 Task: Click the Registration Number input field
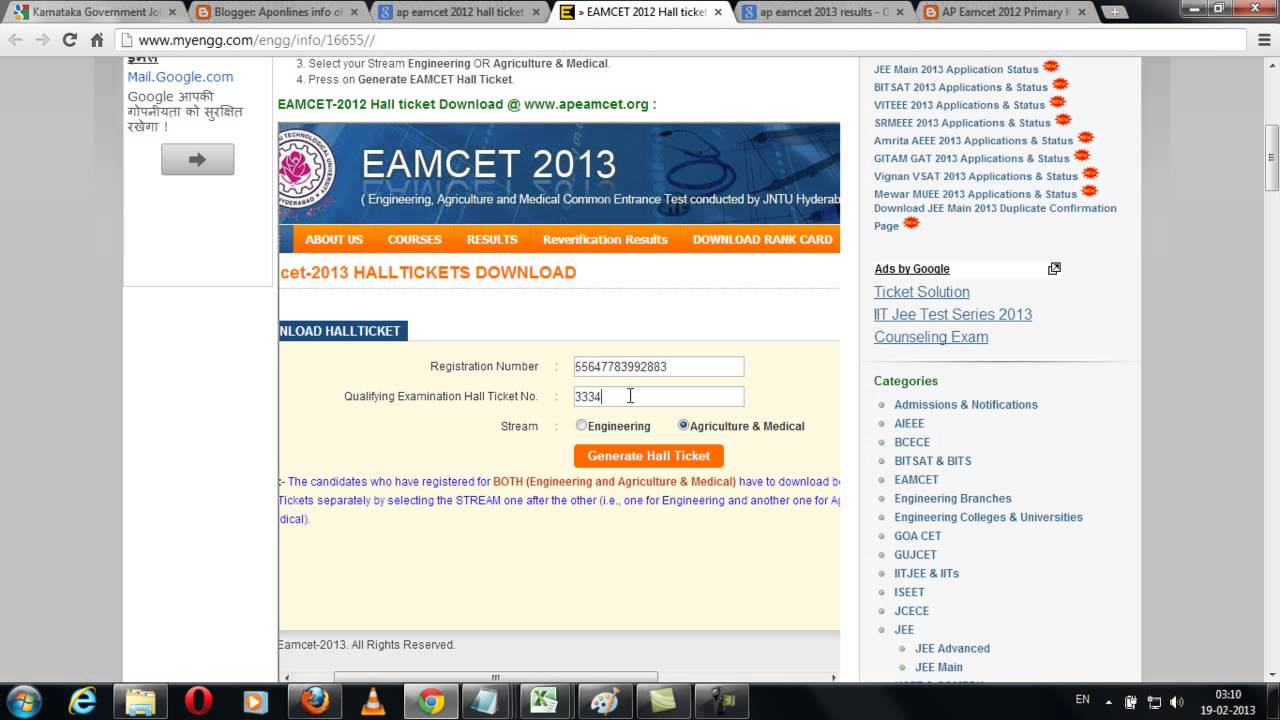click(x=658, y=366)
